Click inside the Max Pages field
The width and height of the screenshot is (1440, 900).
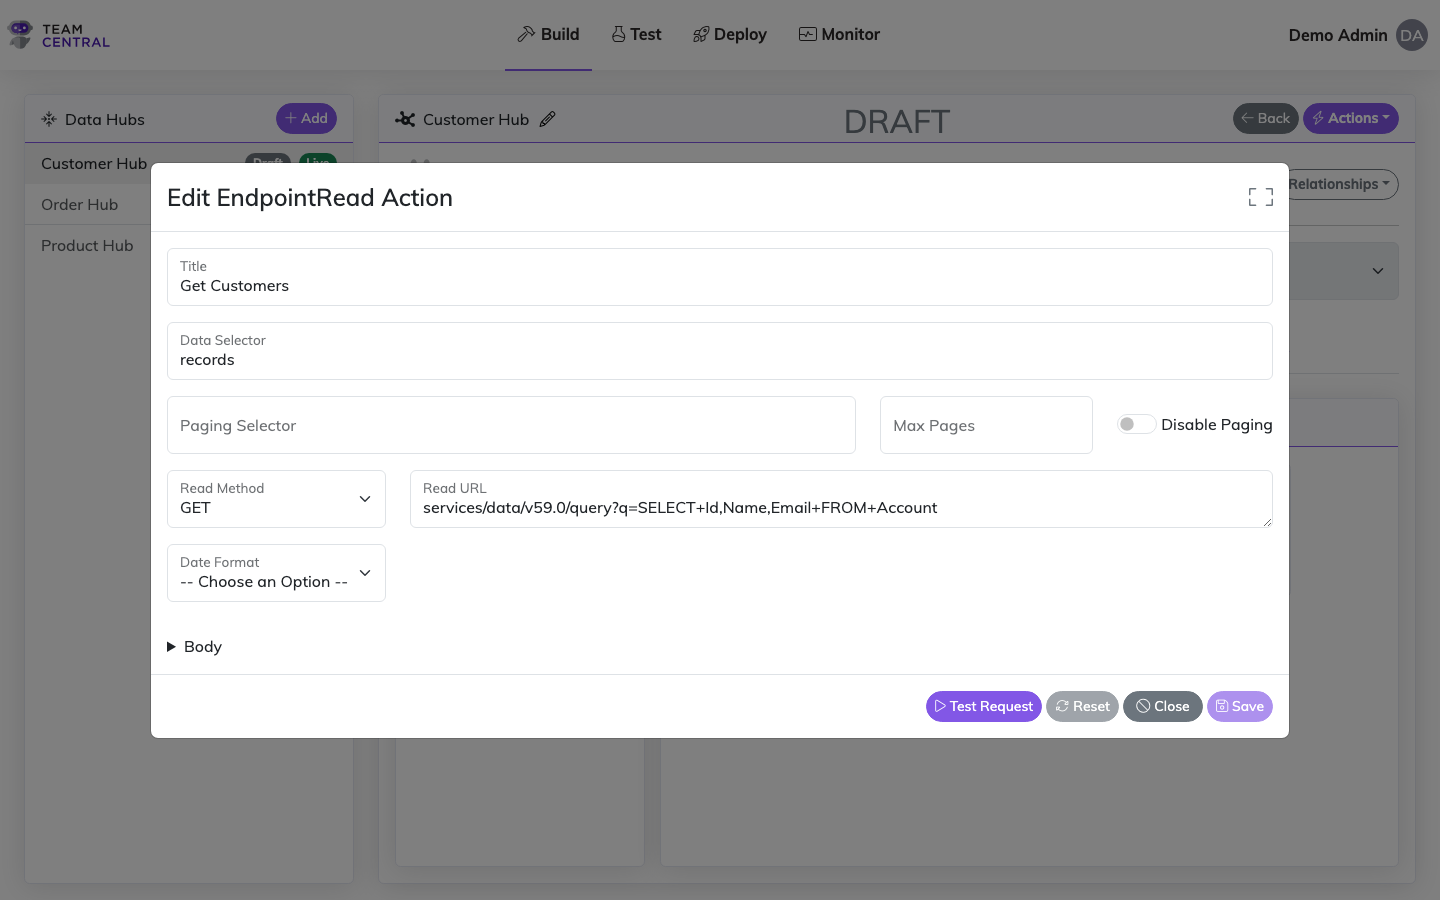pos(986,425)
